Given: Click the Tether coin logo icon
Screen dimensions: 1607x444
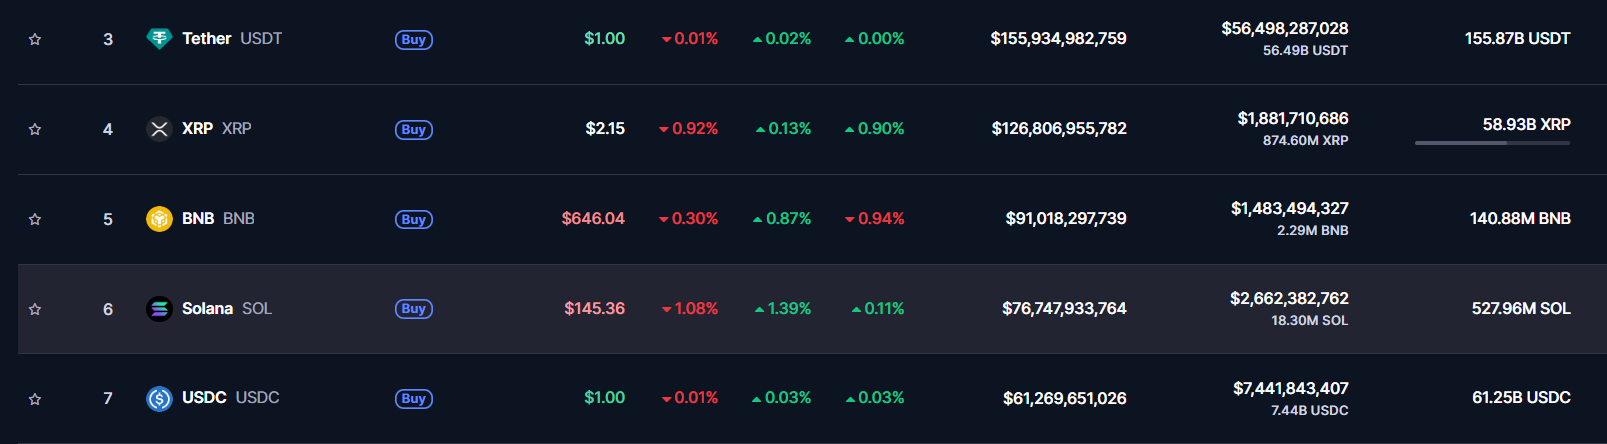Looking at the screenshot, I should pyautogui.click(x=159, y=39).
